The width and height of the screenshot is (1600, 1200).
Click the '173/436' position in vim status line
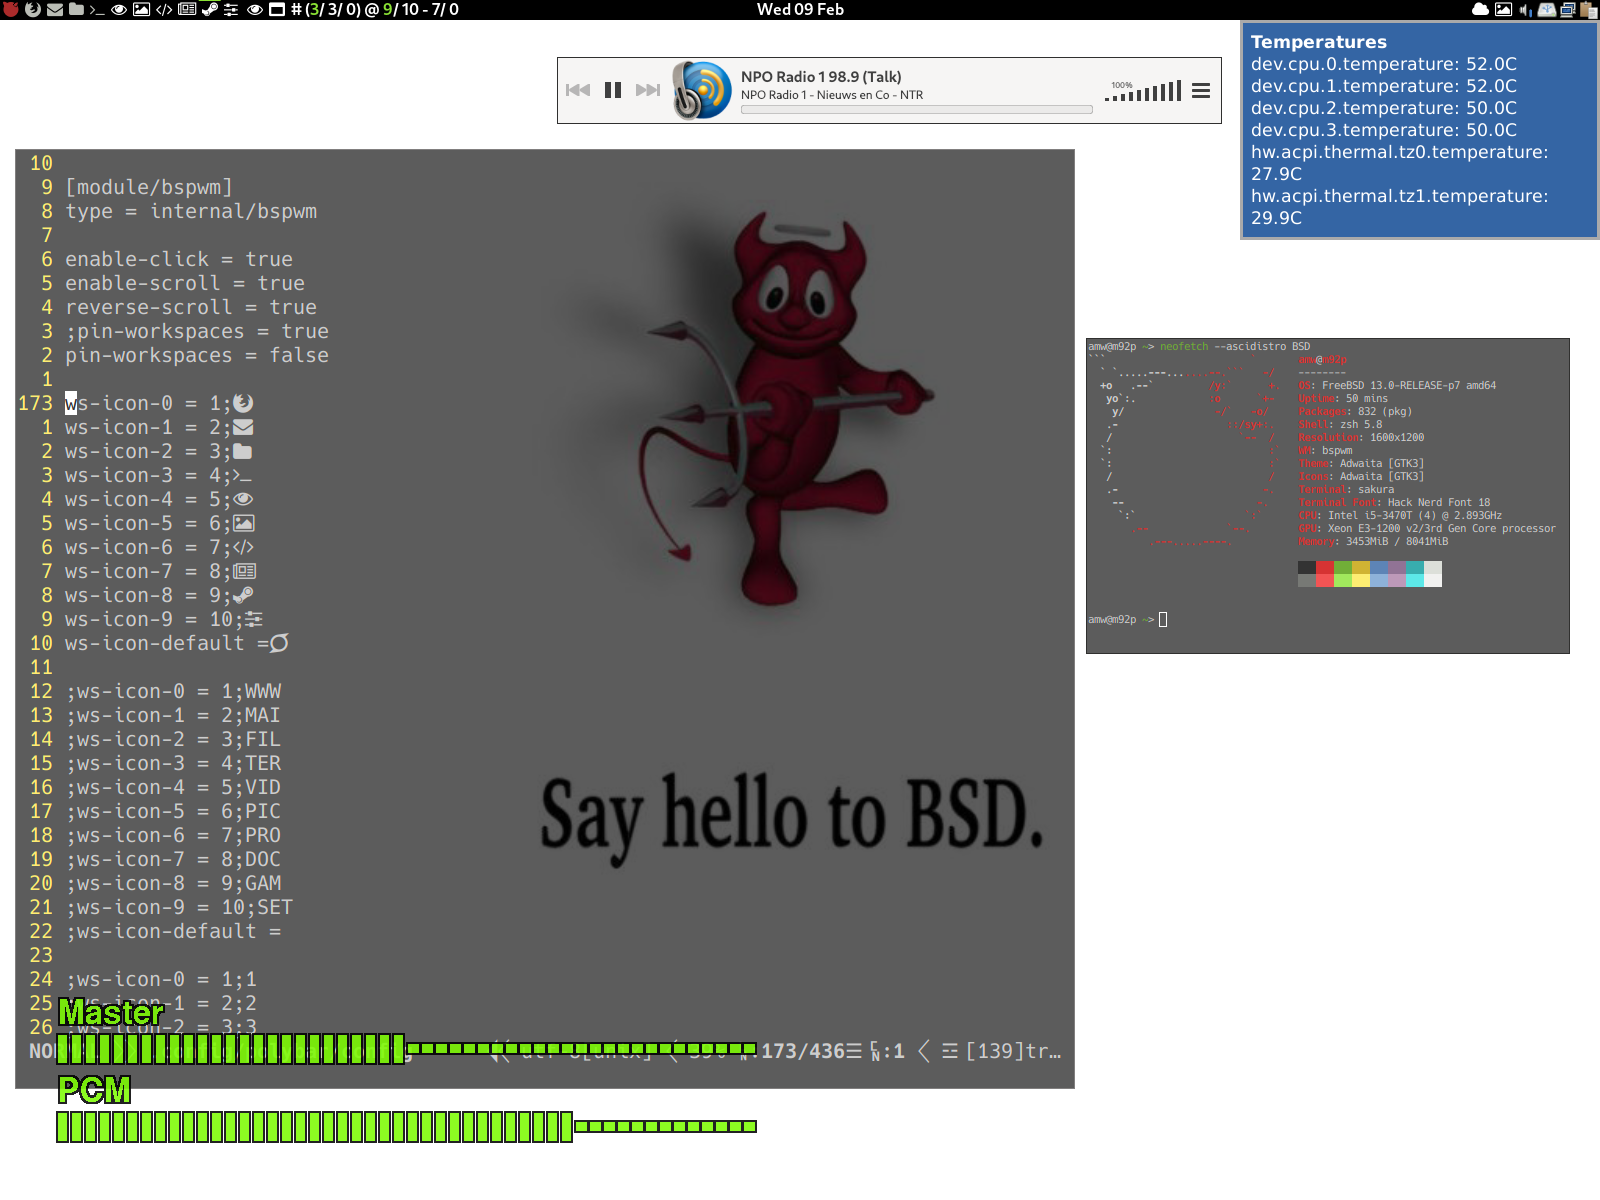coord(803,1051)
